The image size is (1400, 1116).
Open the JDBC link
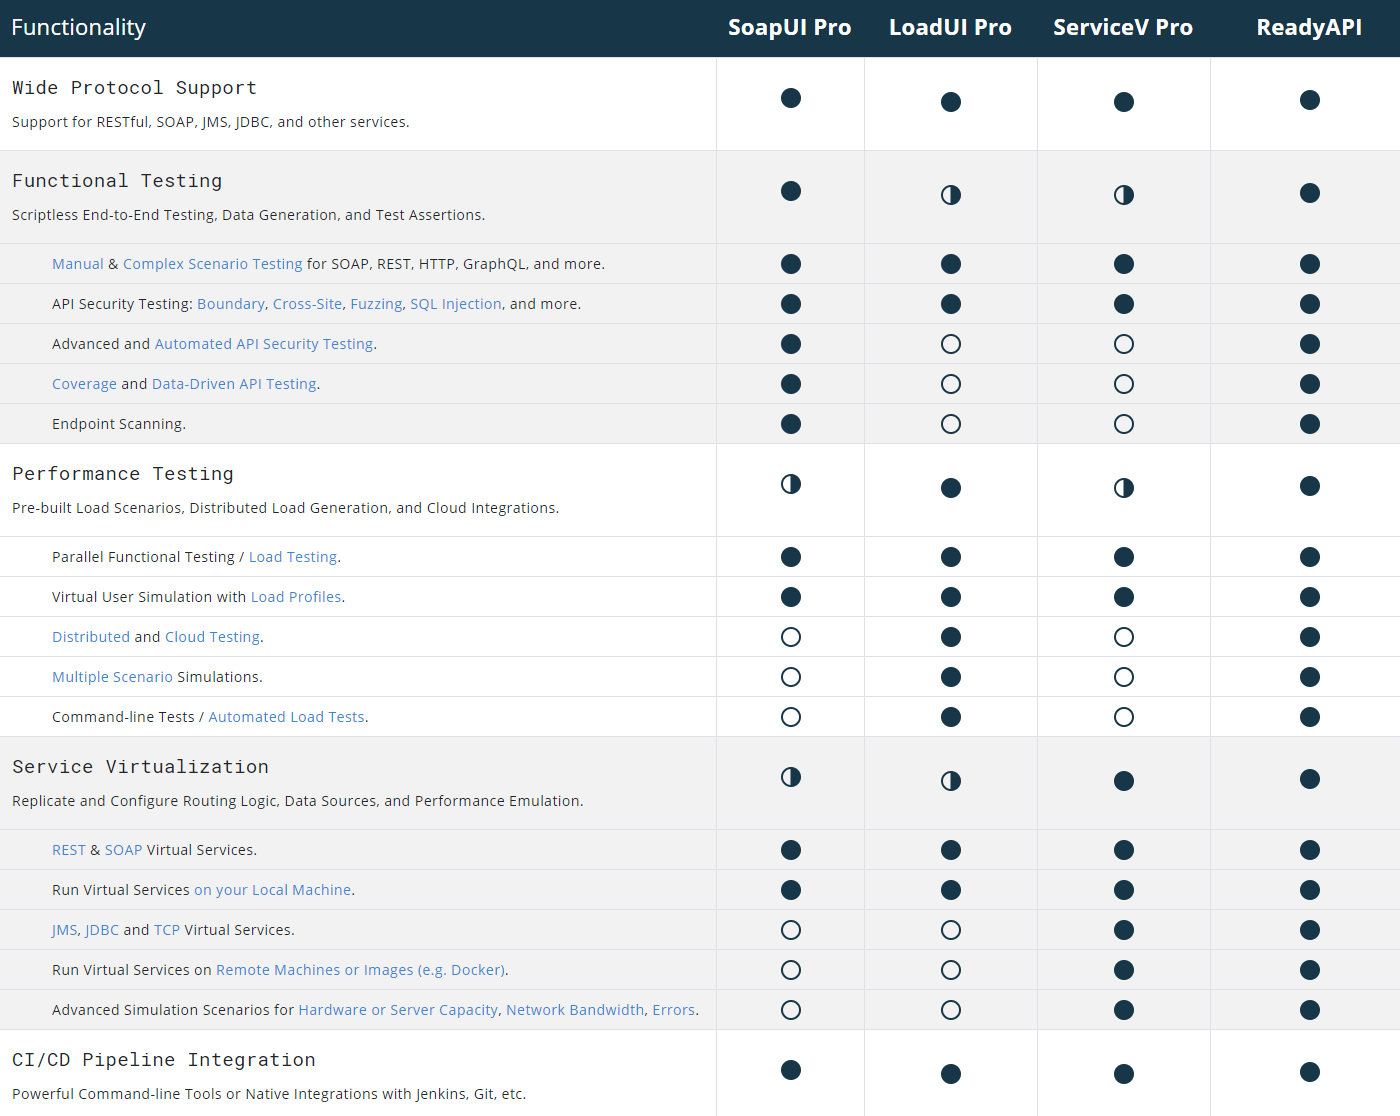click(x=102, y=930)
